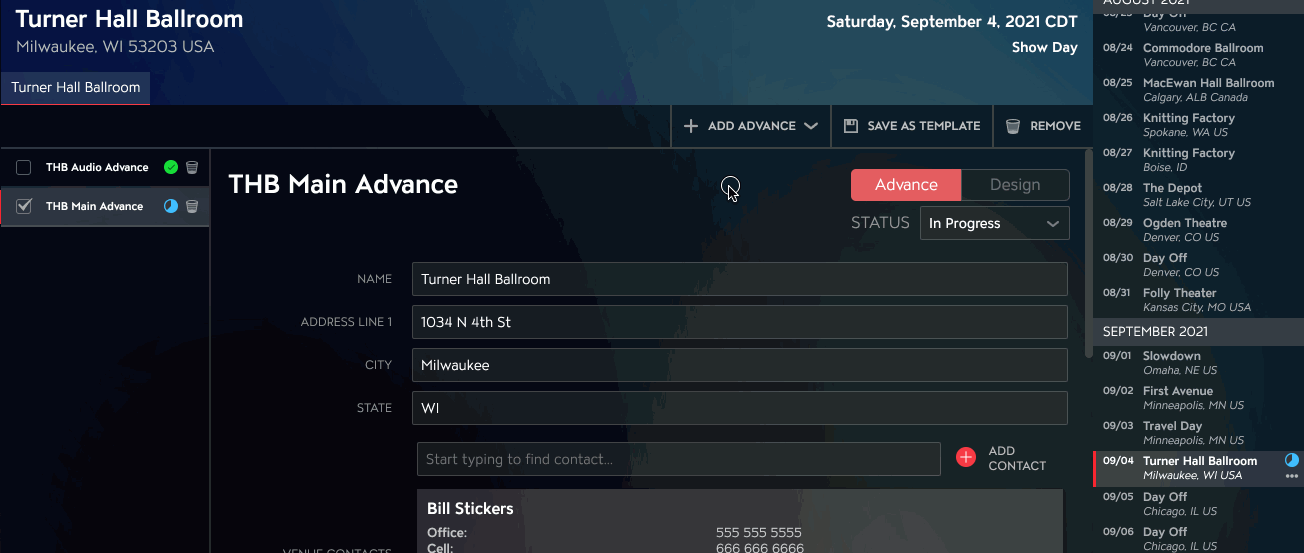1304x553 pixels.
Task: Click Save as Template button
Action: [912, 126]
